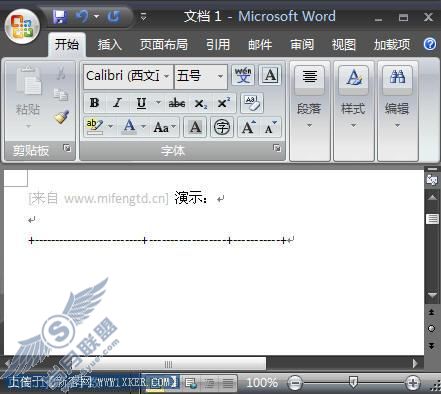Switch to the 插入 tab
Screen dimensions: 441x394
pyautogui.click(x=109, y=44)
